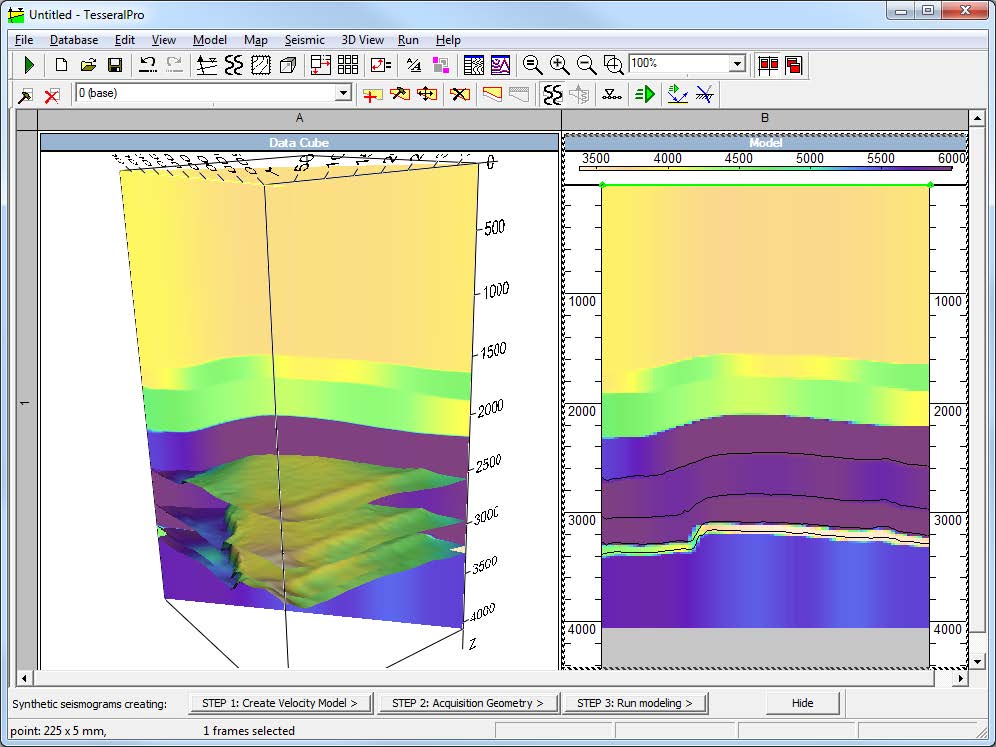Undo the last action

pyautogui.click(x=148, y=65)
